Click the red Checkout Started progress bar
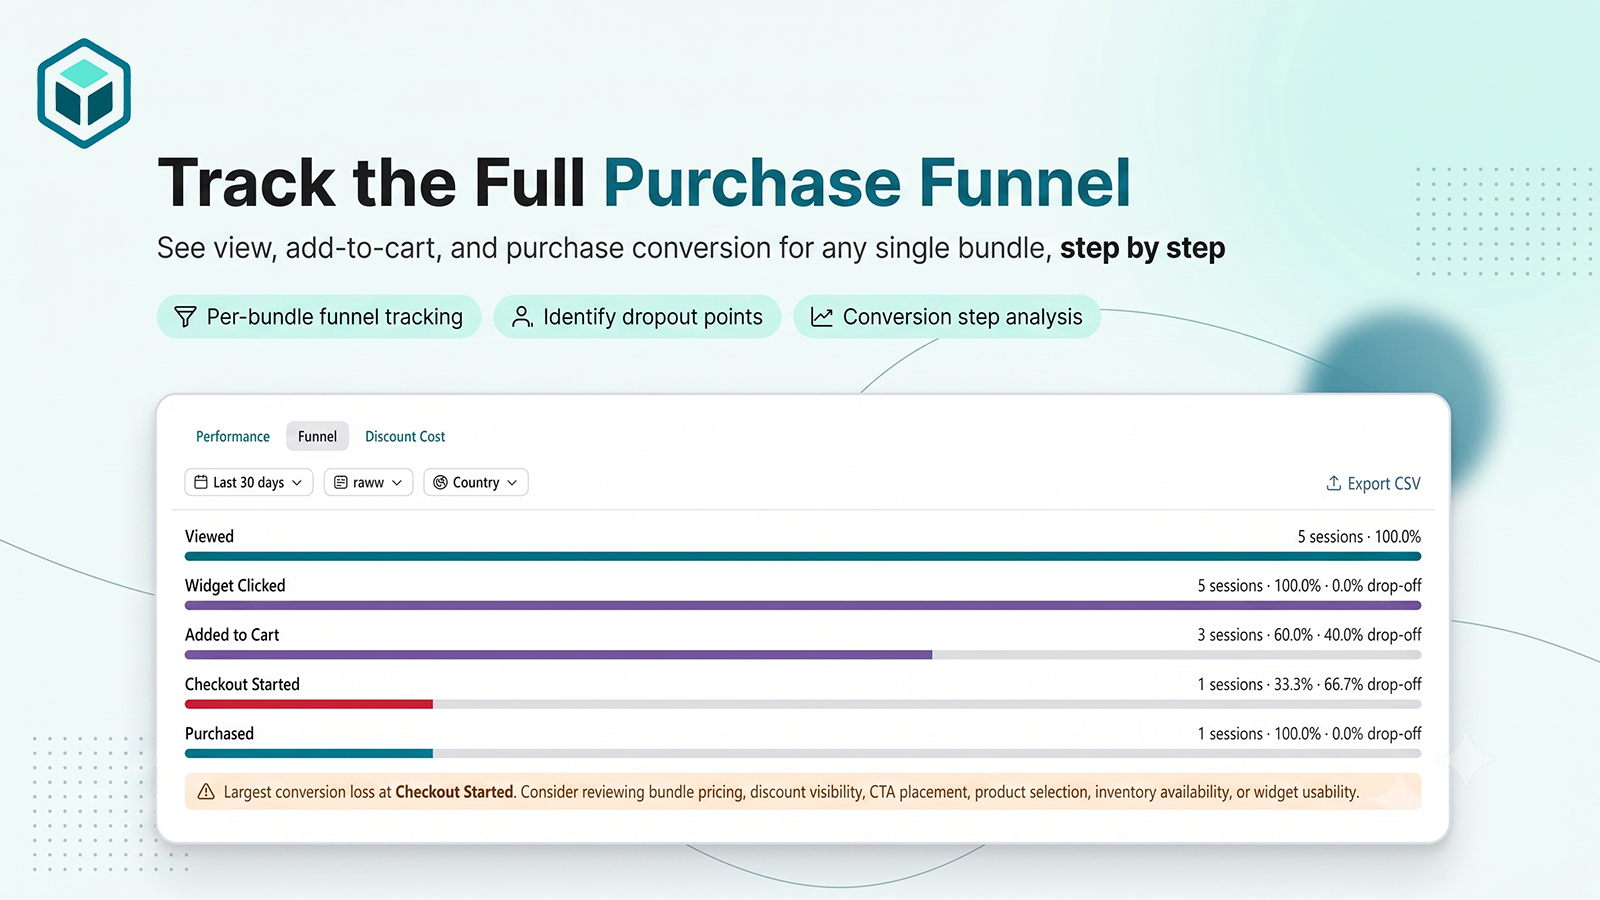Image resolution: width=1600 pixels, height=900 pixels. (309, 704)
